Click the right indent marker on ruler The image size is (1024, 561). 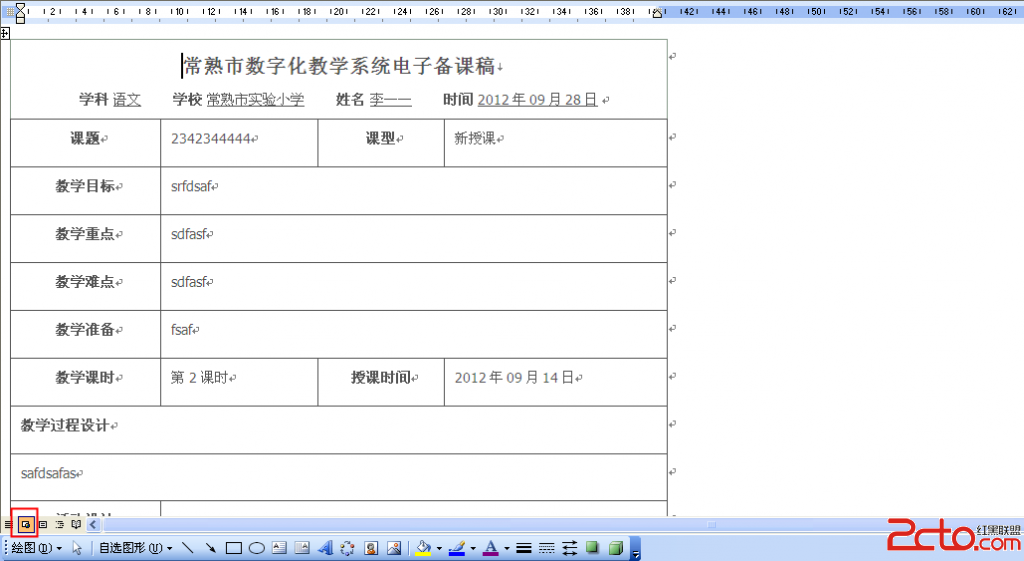point(658,13)
